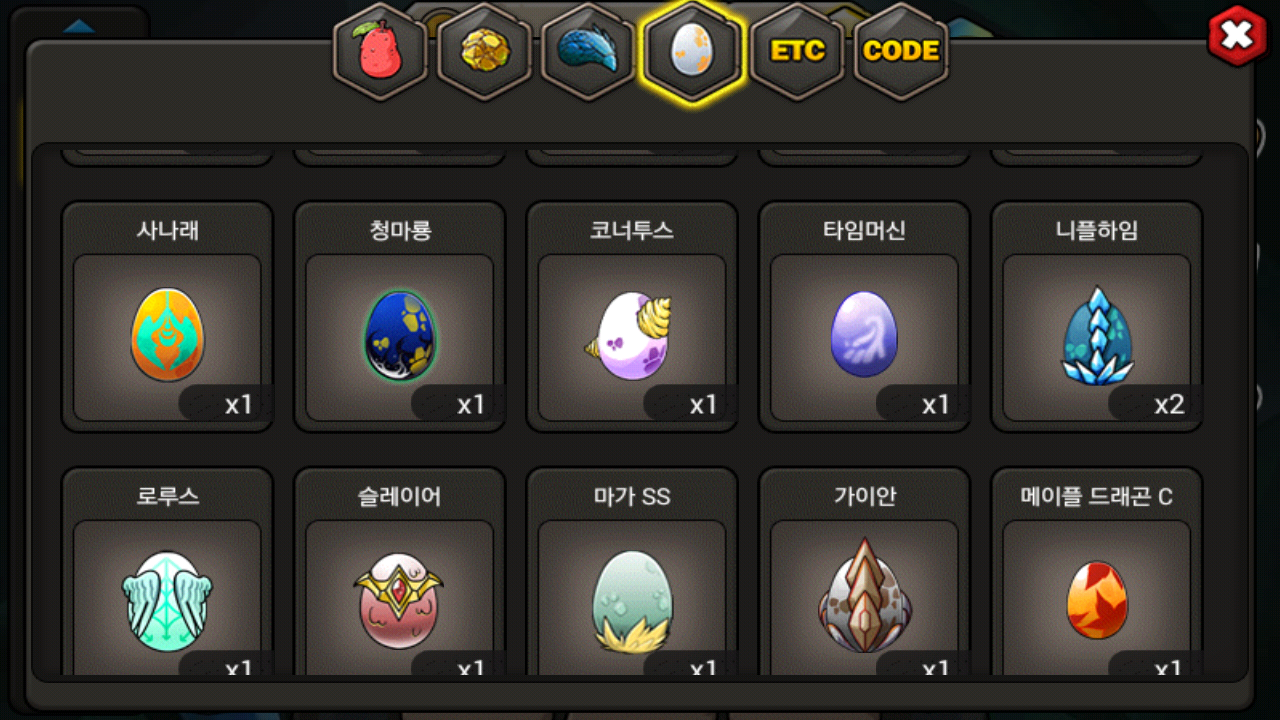Open the red fruit food tab
Image resolution: width=1280 pixels, height=720 pixels.
(380, 52)
